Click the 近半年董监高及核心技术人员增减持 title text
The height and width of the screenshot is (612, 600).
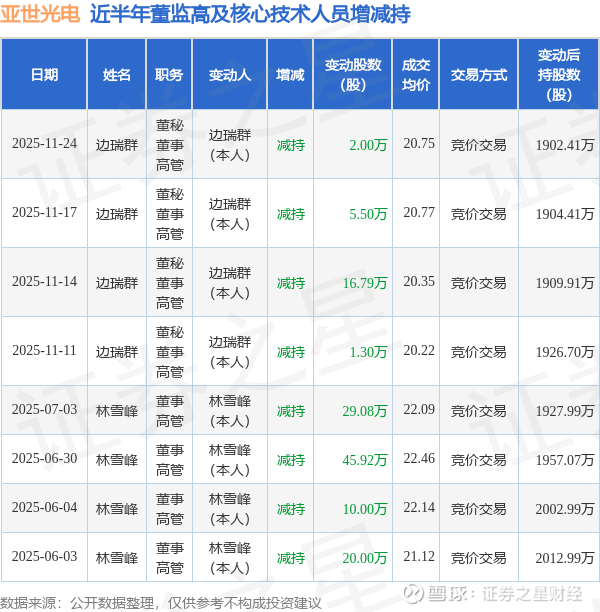coord(250,14)
